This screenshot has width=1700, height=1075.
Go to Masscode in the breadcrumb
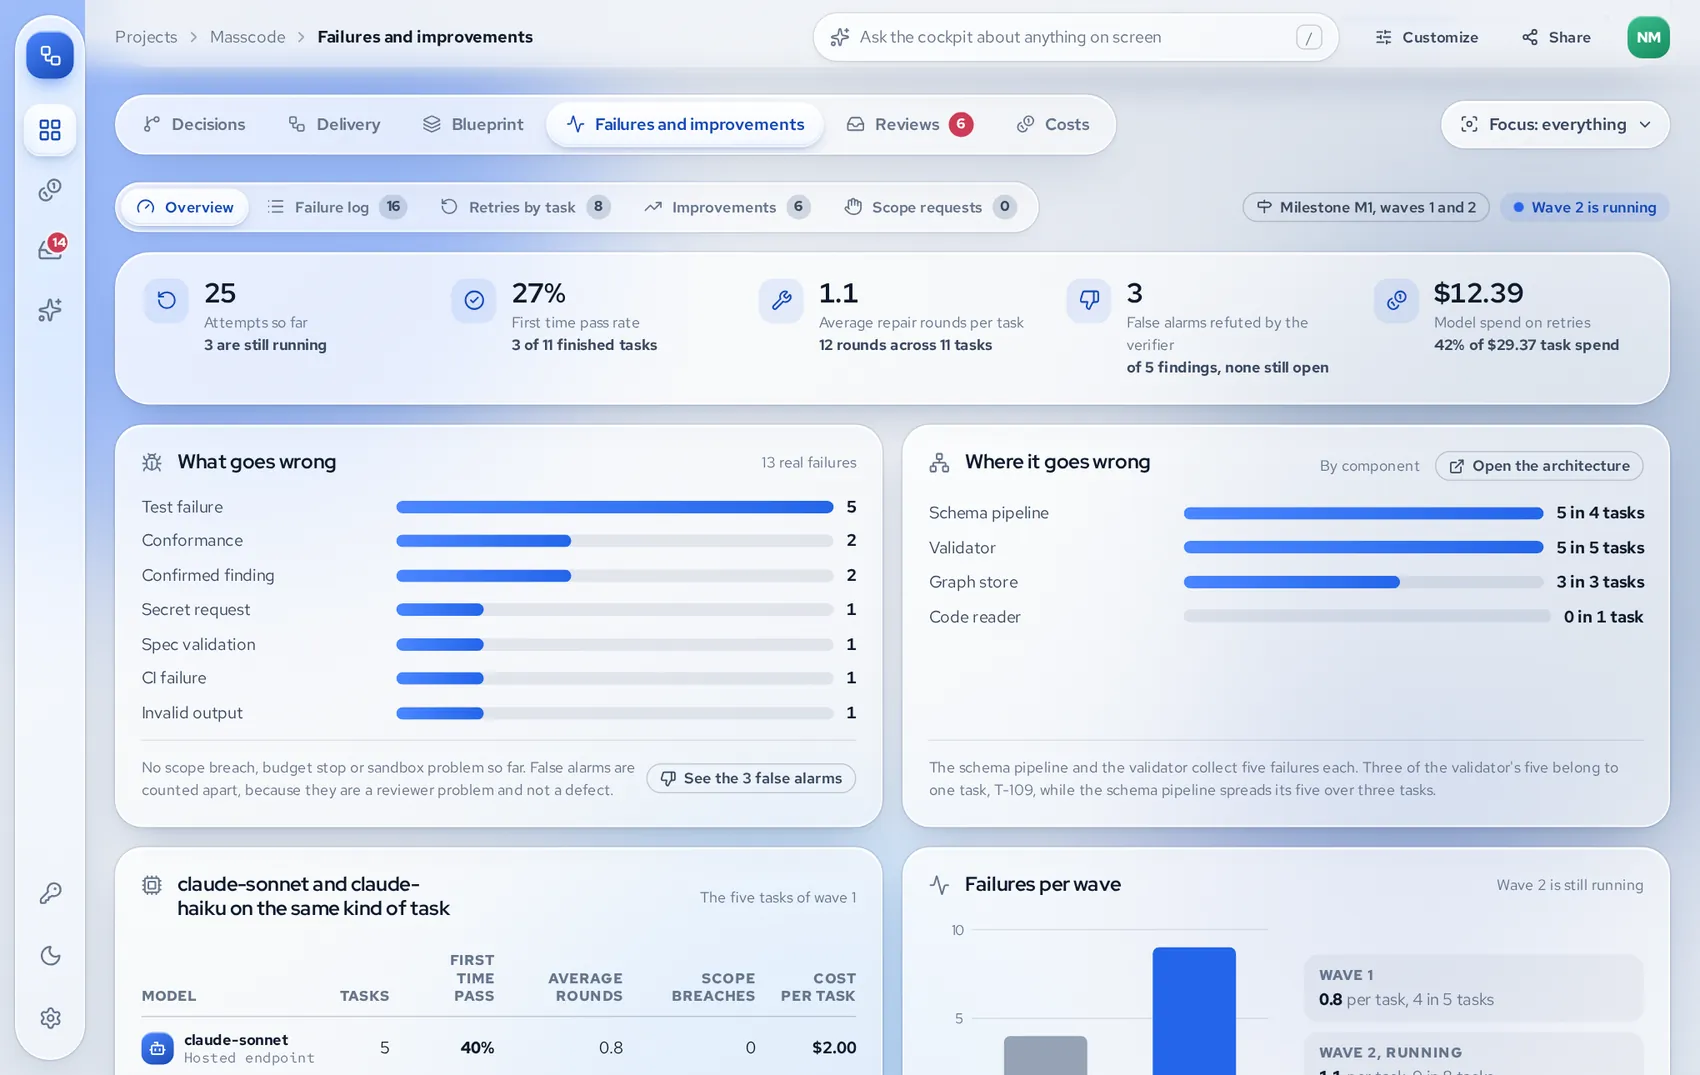tap(247, 37)
